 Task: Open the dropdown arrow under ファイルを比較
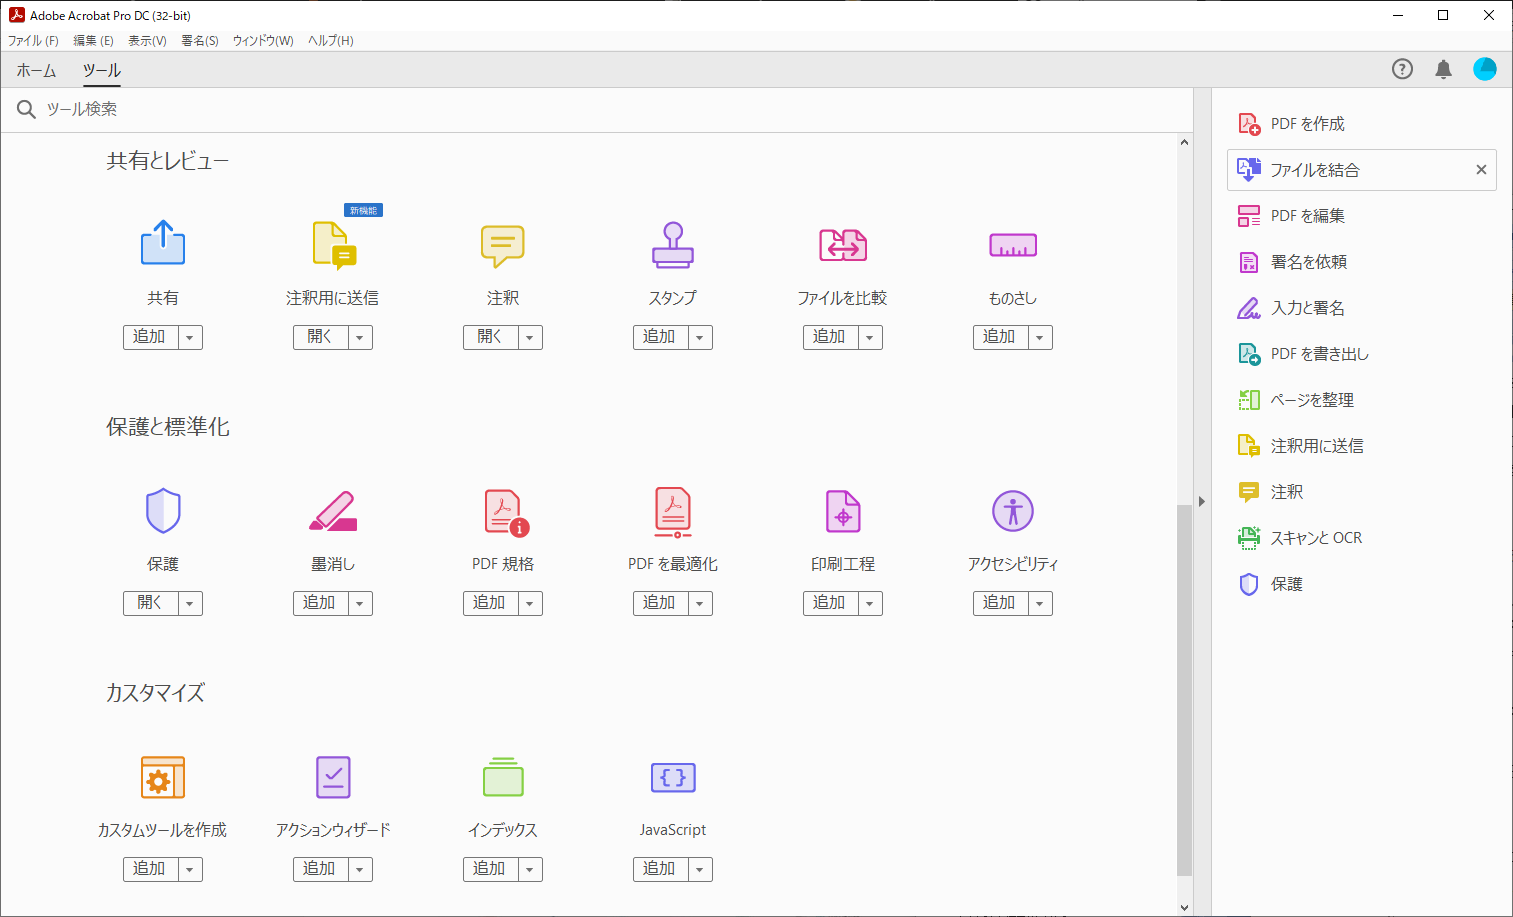870,337
